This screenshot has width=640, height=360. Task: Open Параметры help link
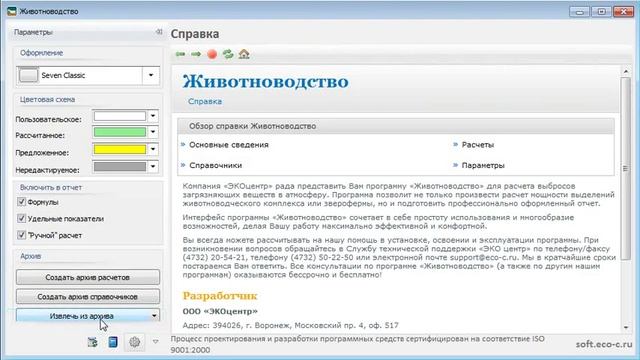tap(483, 165)
